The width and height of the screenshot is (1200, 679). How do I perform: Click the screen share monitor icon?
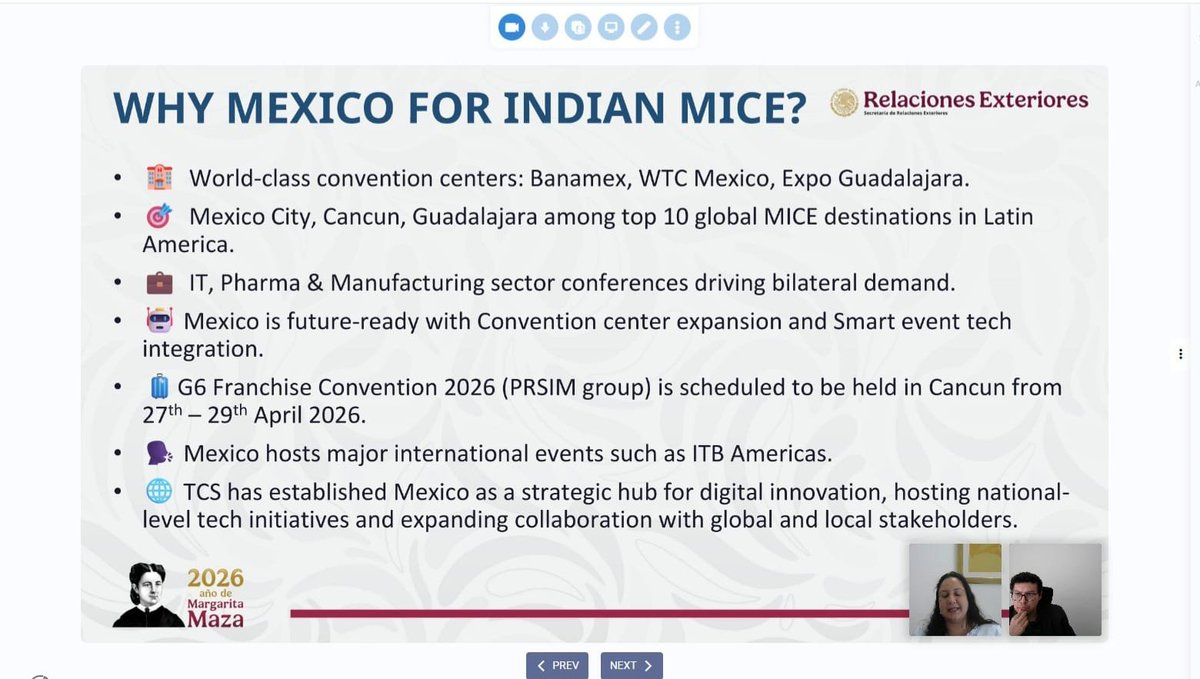coord(611,28)
